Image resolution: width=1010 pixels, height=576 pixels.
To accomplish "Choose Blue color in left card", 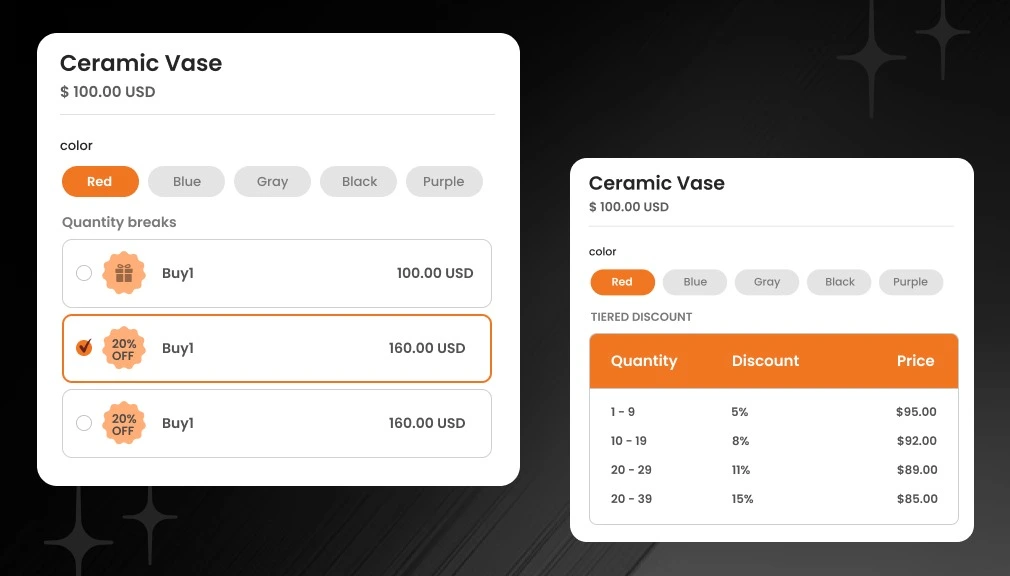I will 186,181.
